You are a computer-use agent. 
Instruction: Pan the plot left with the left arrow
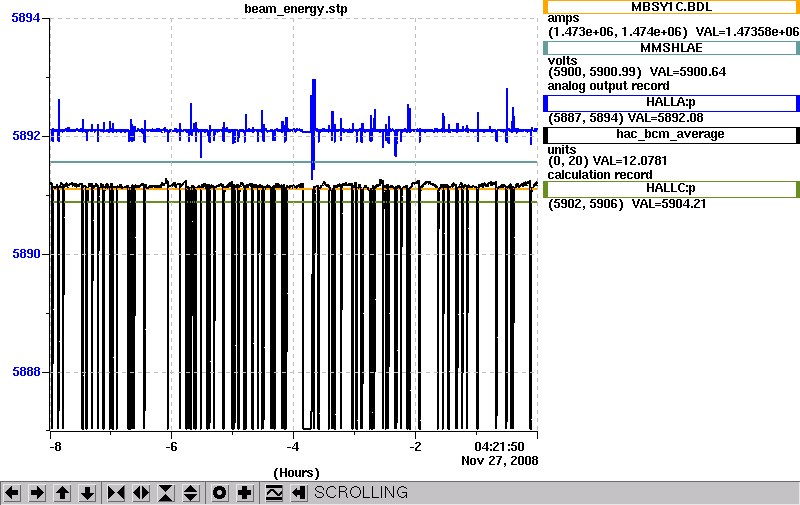coord(12,493)
